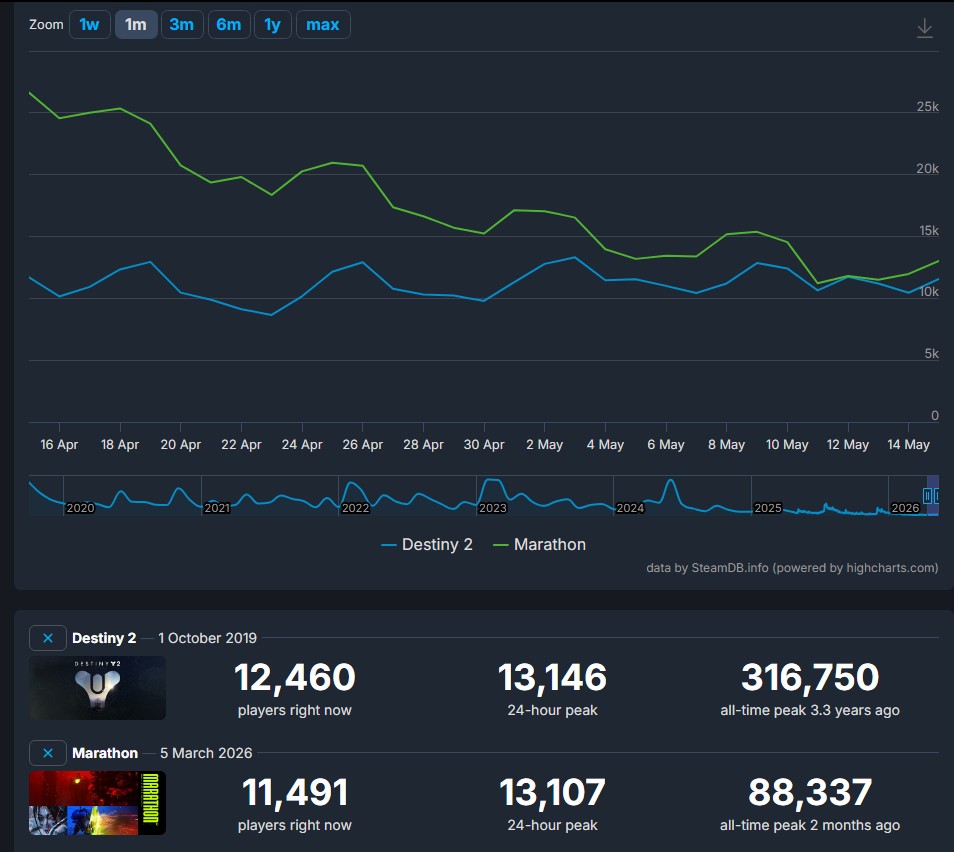Click the 1 October 2019 release date
Screen dimensions: 954x852
click(207, 638)
